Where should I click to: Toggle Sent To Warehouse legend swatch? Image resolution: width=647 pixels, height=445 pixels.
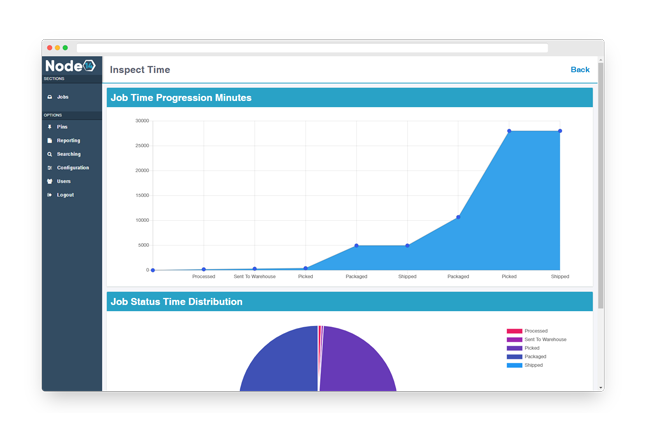coord(514,339)
